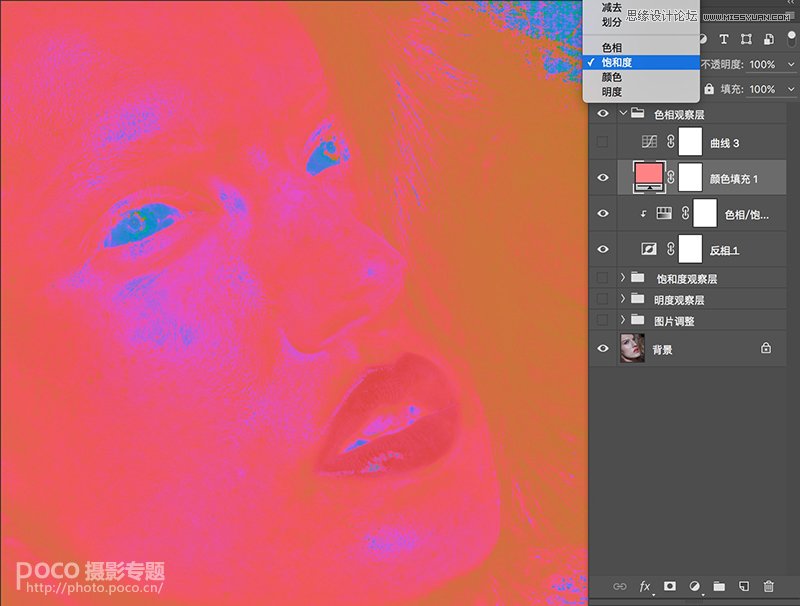This screenshot has height=606, width=800.
Task: Click the 填充 100% value field
Action: tap(763, 89)
